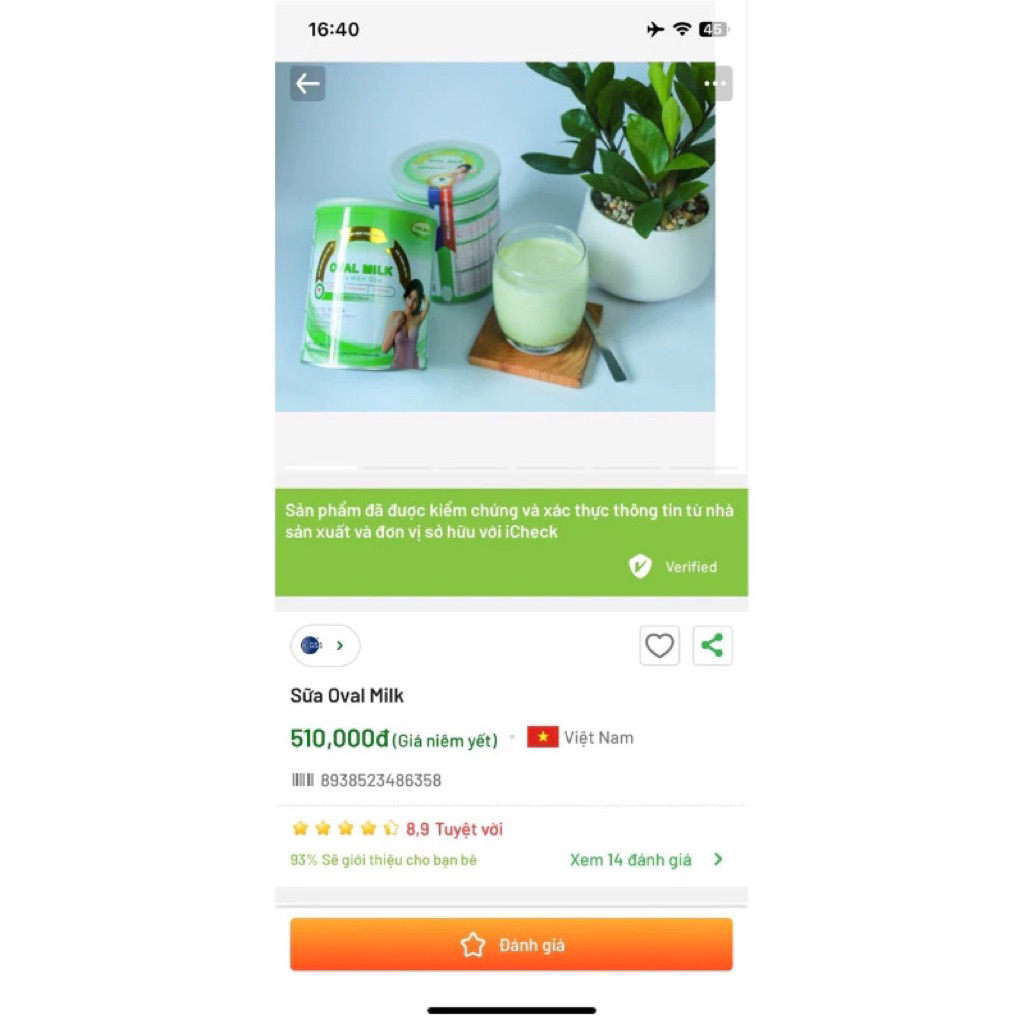This screenshot has width=1024, height=1024.
Task: Tap the Việt Nam flag icon
Action: pos(543,737)
